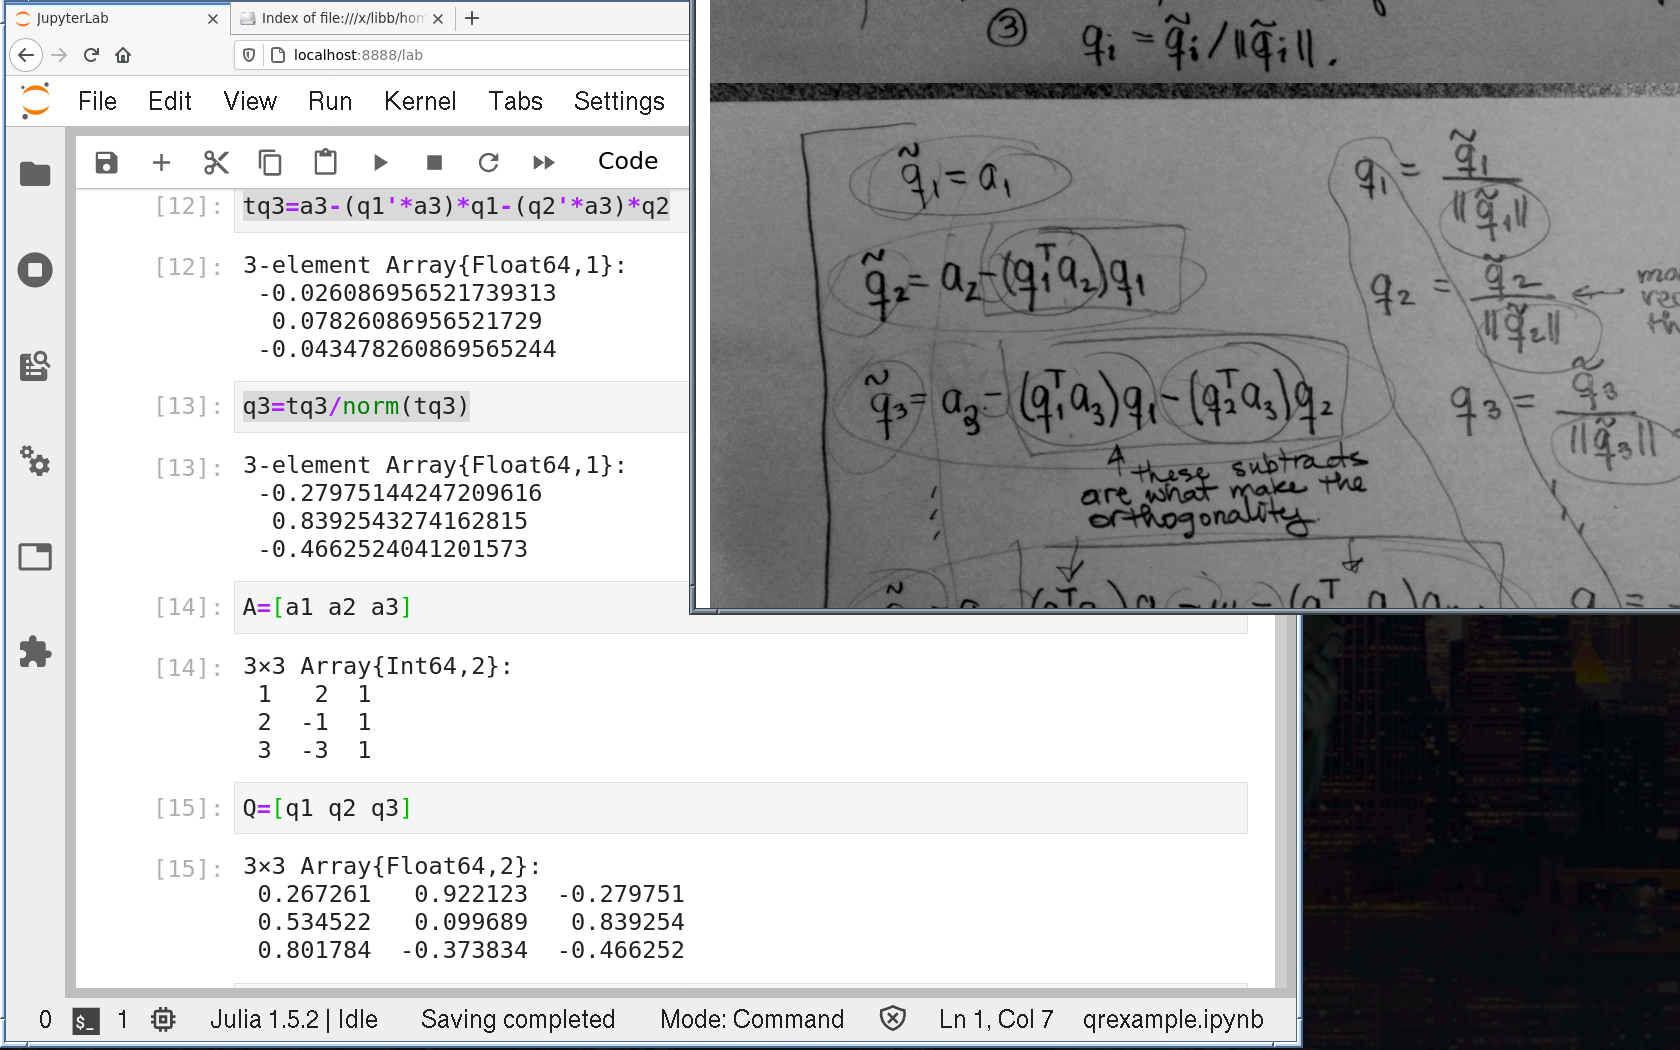Interrupt the kernel with stop button
Image resolution: width=1680 pixels, height=1050 pixels.
[434, 162]
